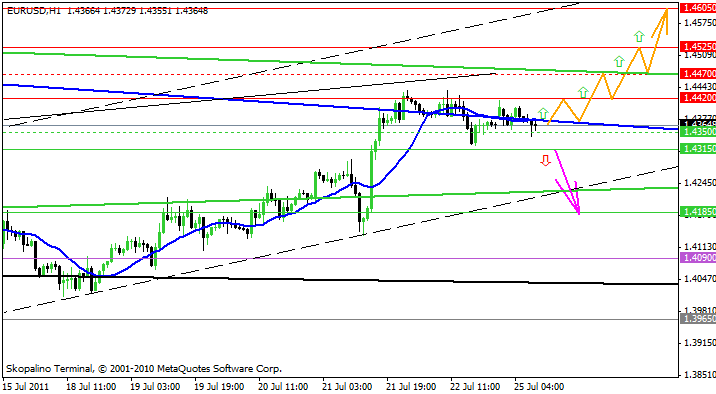Select the red 1.46050 price level label
The image size is (716, 394).
(x=698, y=8)
